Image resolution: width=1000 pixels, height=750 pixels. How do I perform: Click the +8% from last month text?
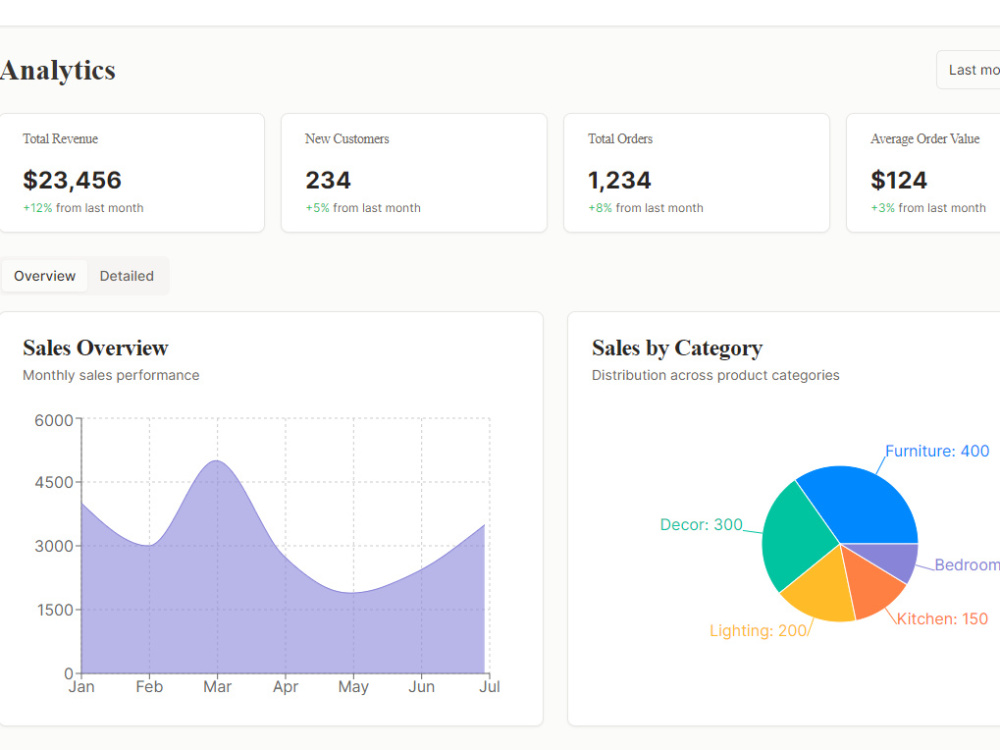645,208
